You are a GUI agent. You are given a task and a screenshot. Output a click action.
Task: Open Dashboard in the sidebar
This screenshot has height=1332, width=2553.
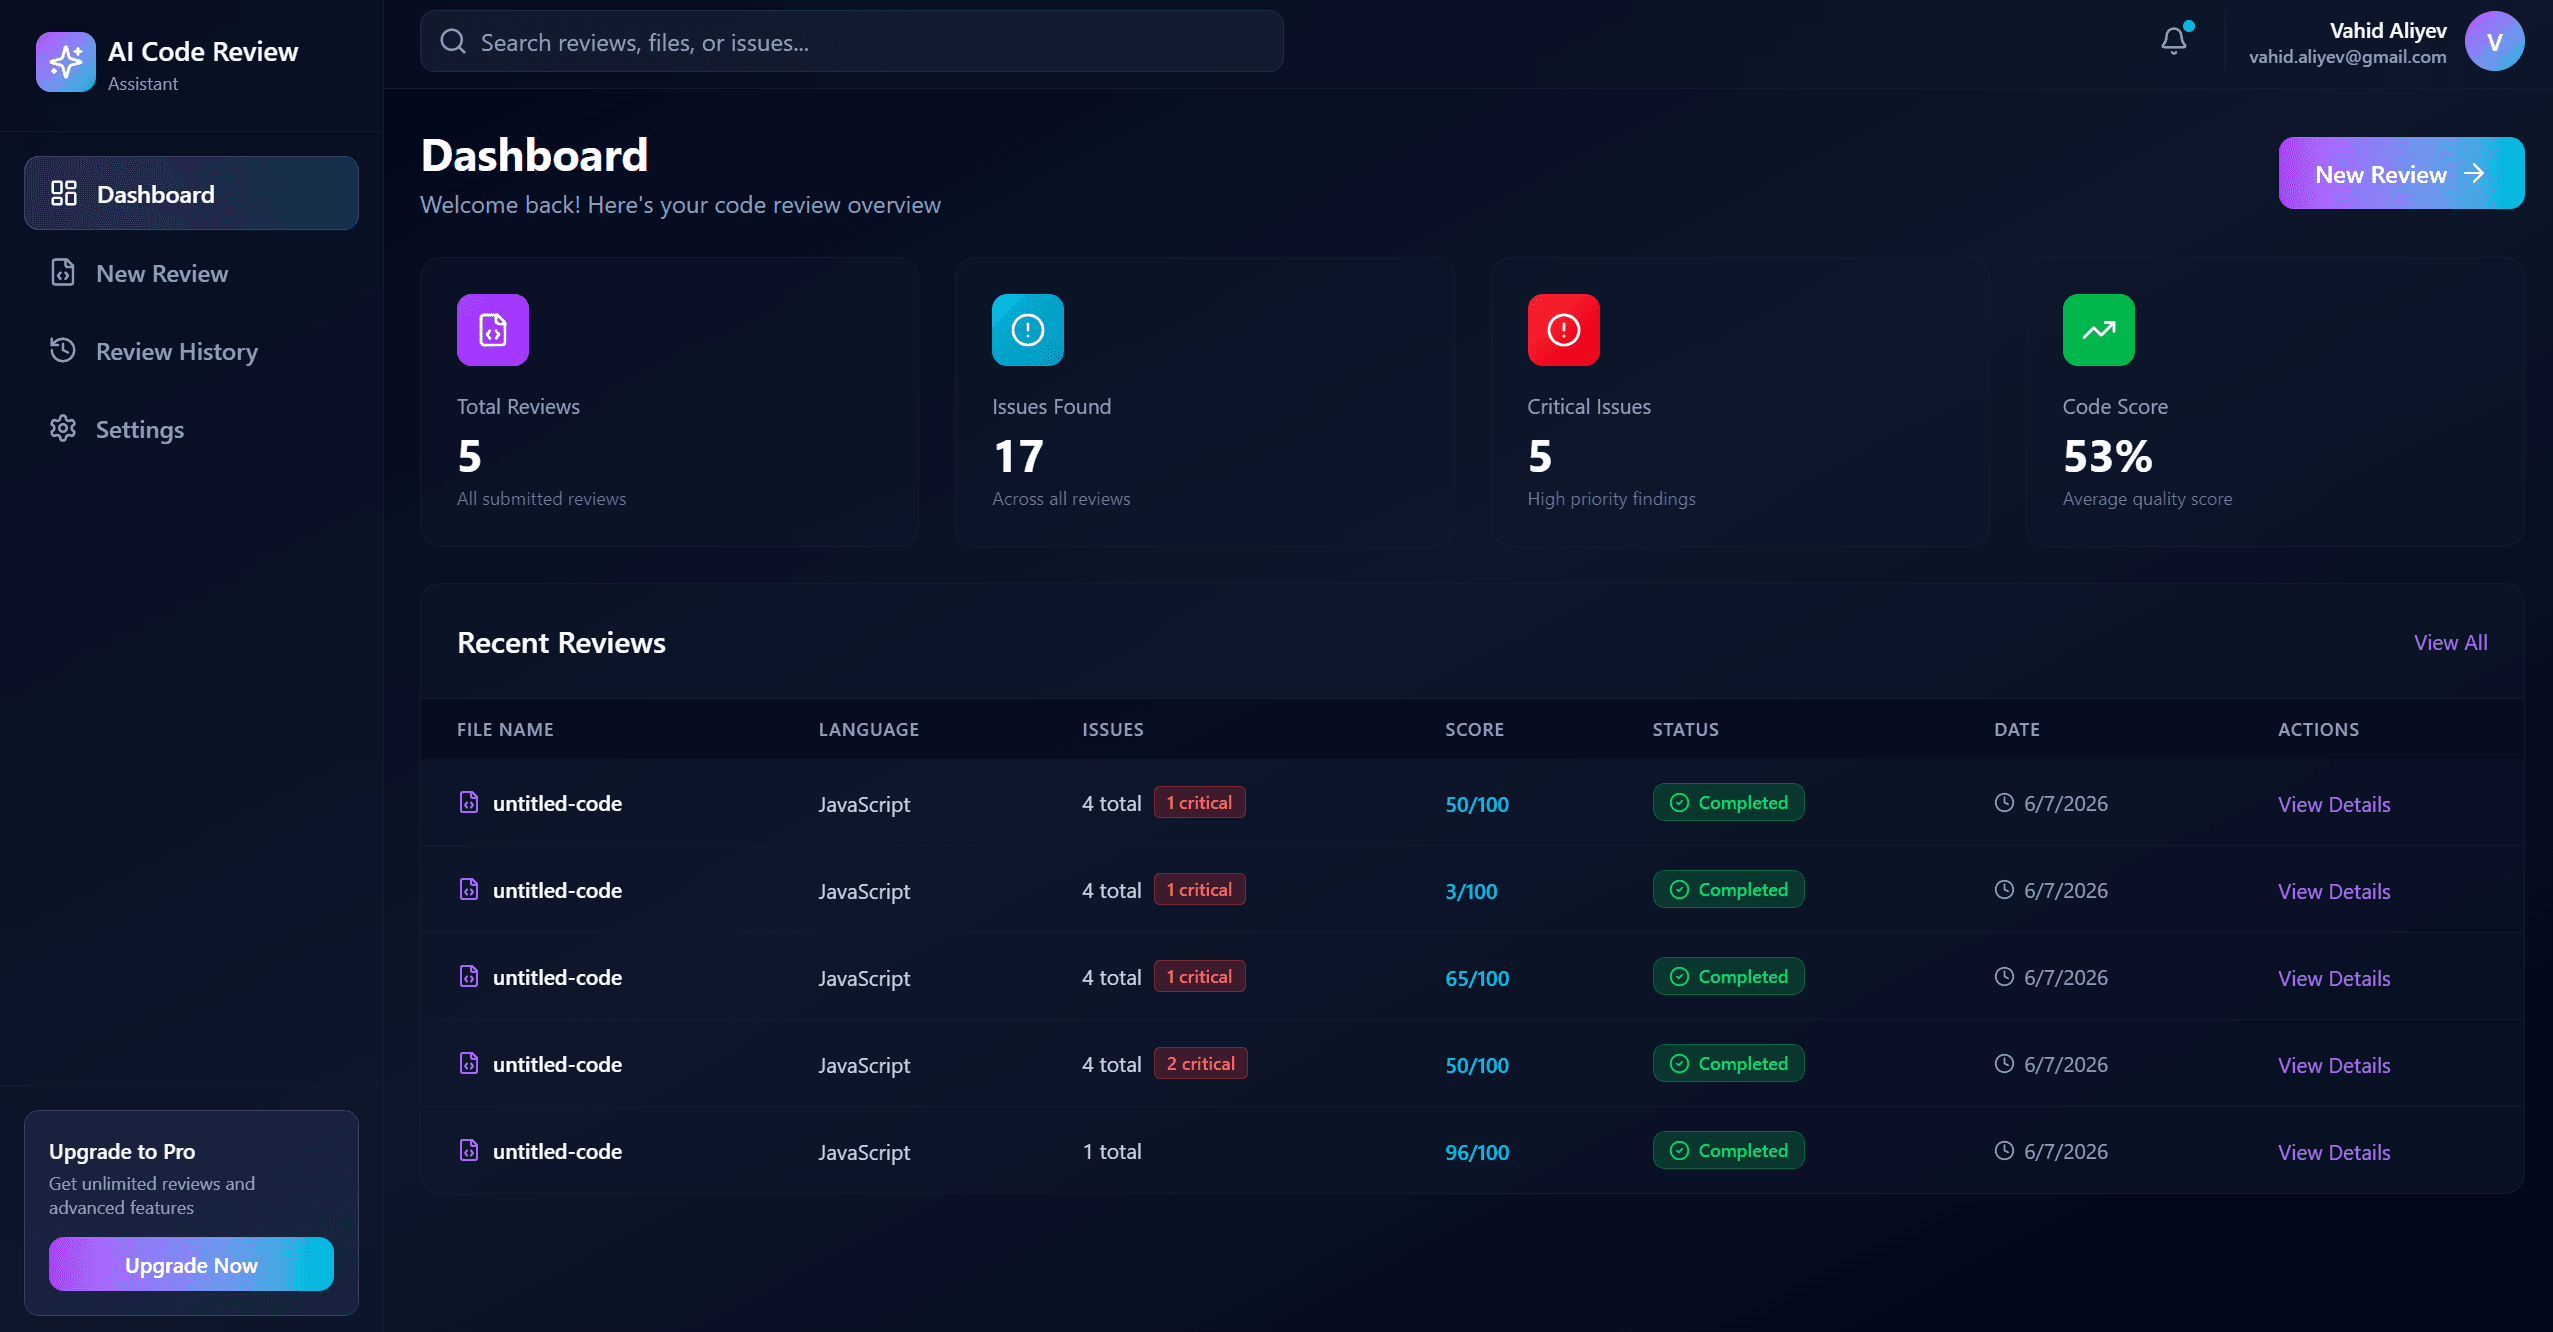[x=191, y=193]
